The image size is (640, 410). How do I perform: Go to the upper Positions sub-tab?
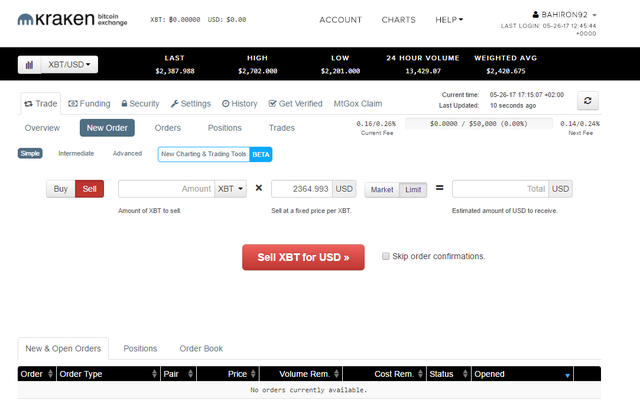click(225, 128)
